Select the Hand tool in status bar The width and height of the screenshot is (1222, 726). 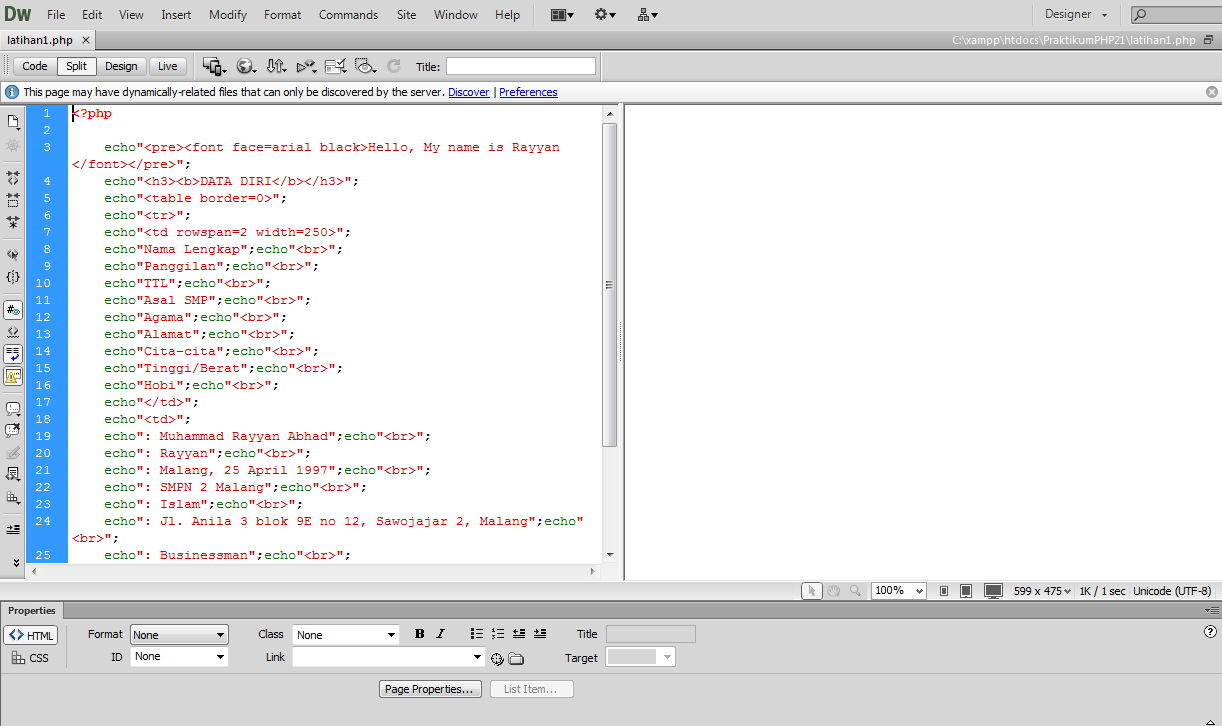coord(833,591)
